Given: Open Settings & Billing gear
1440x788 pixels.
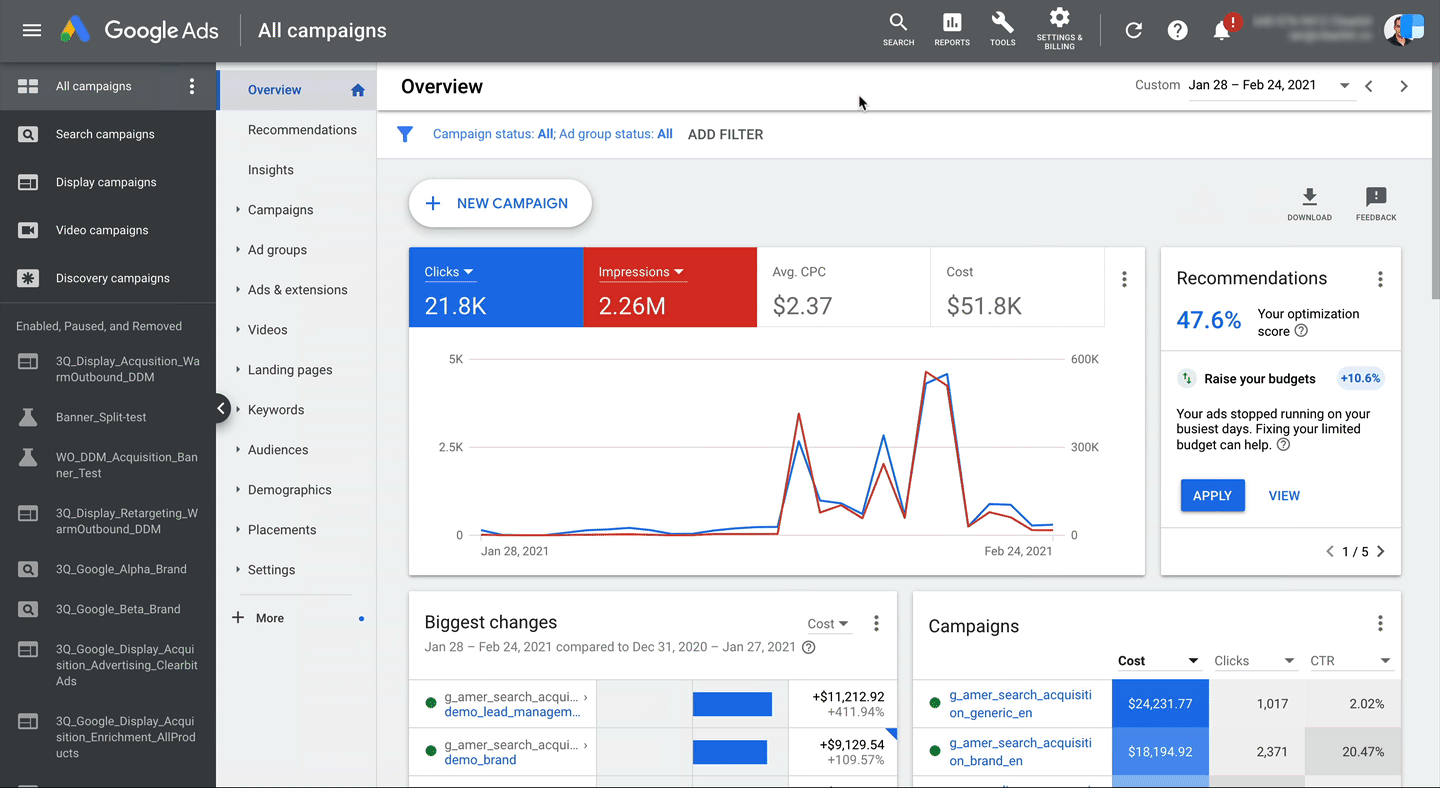Looking at the screenshot, I should tap(1059, 28).
